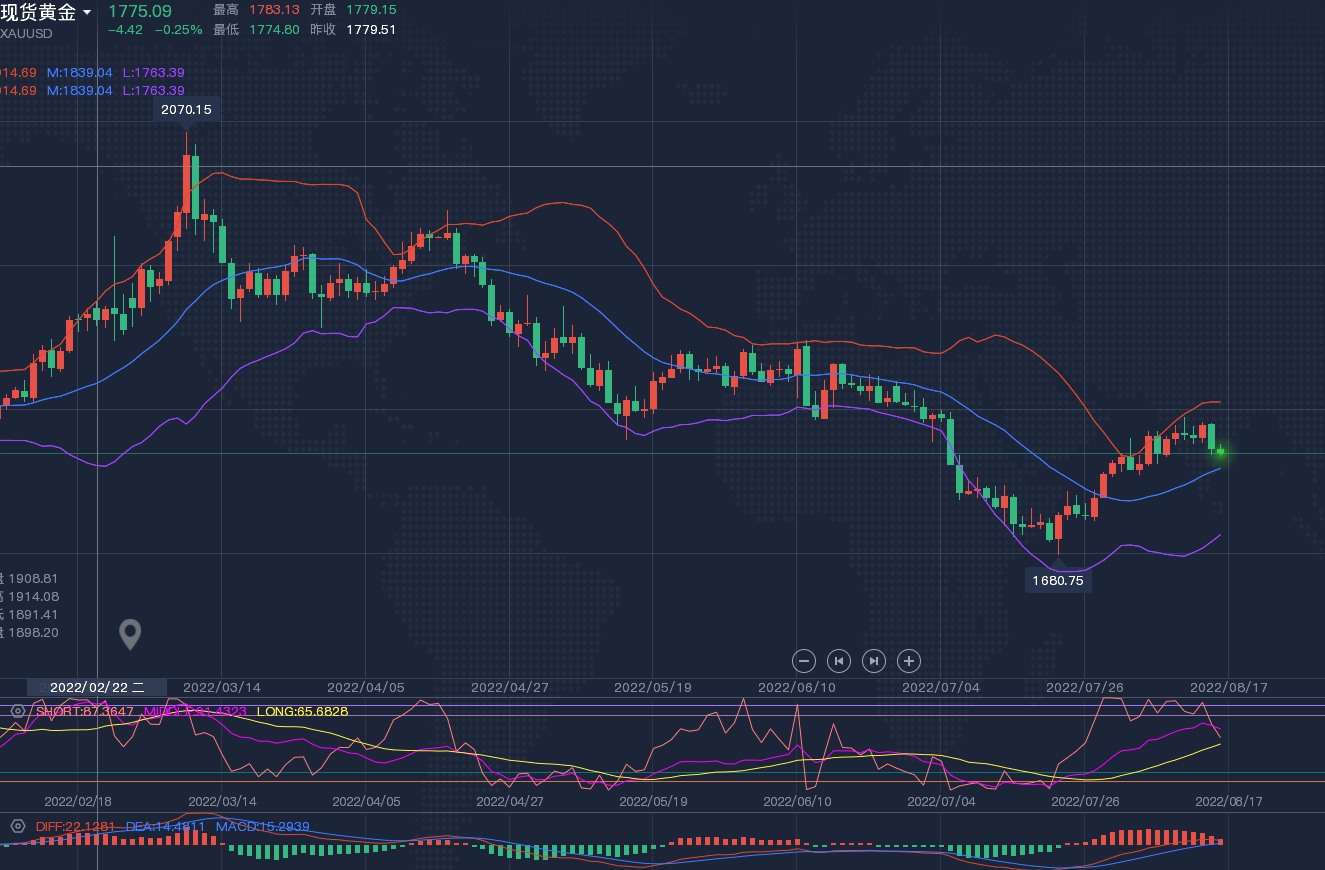Image resolution: width=1325 pixels, height=870 pixels.
Task: Click the blue M:1839.04 Bollinger label
Action: click(79, 72)
